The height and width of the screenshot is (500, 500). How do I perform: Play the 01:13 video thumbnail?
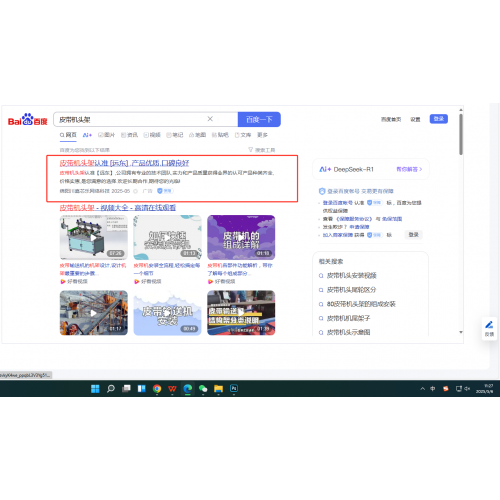coord(167,237)
